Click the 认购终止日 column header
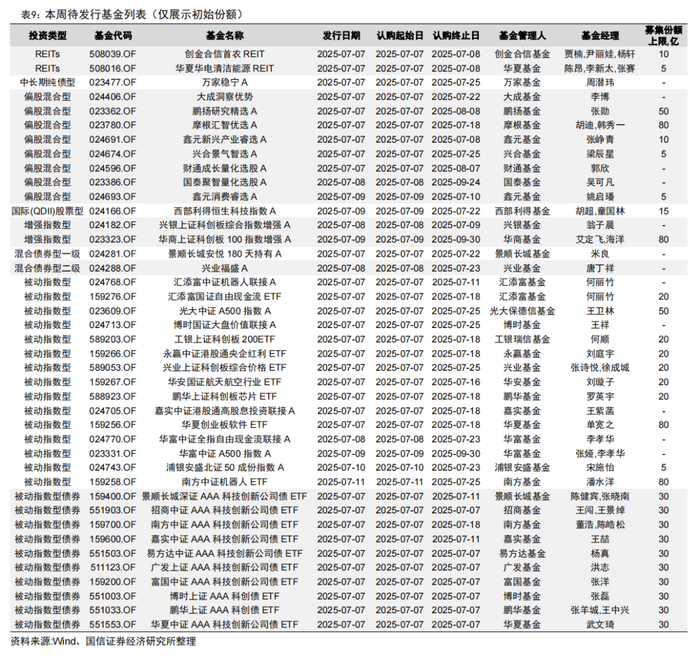This screenshot has width=700, height=656. point(456,35)
